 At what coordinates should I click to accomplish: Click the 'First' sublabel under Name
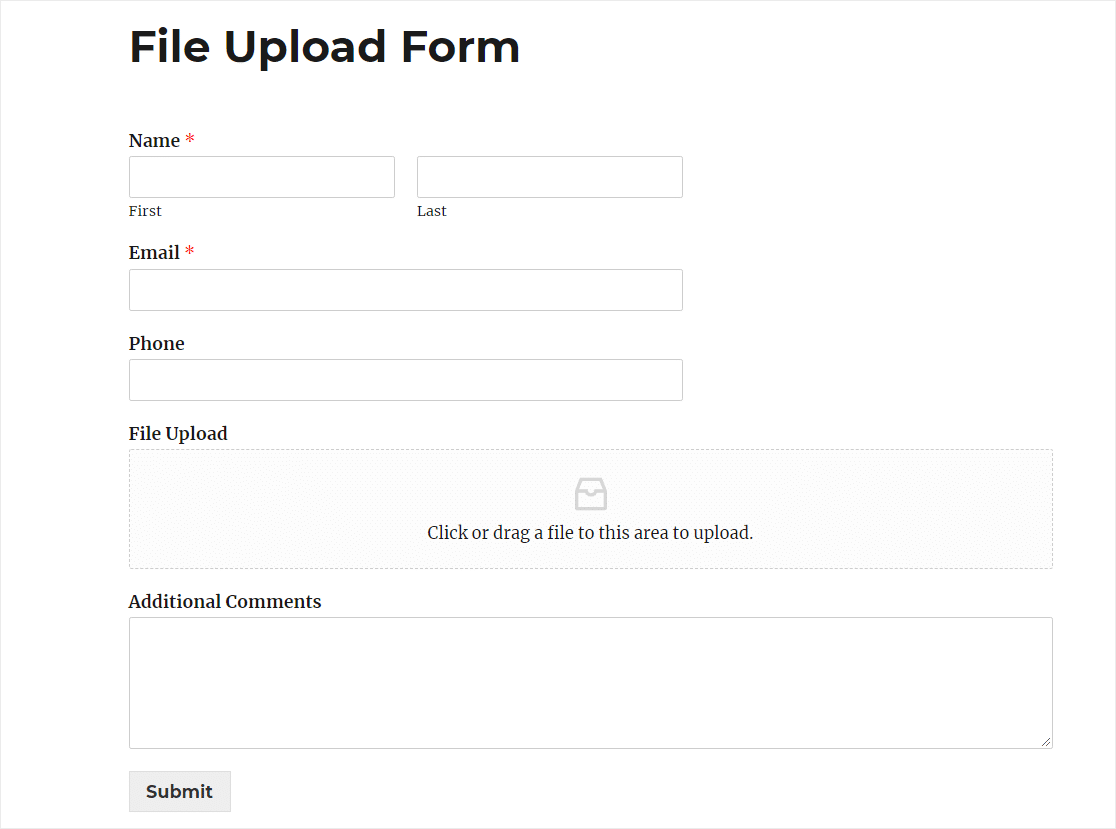coord(145,211)
